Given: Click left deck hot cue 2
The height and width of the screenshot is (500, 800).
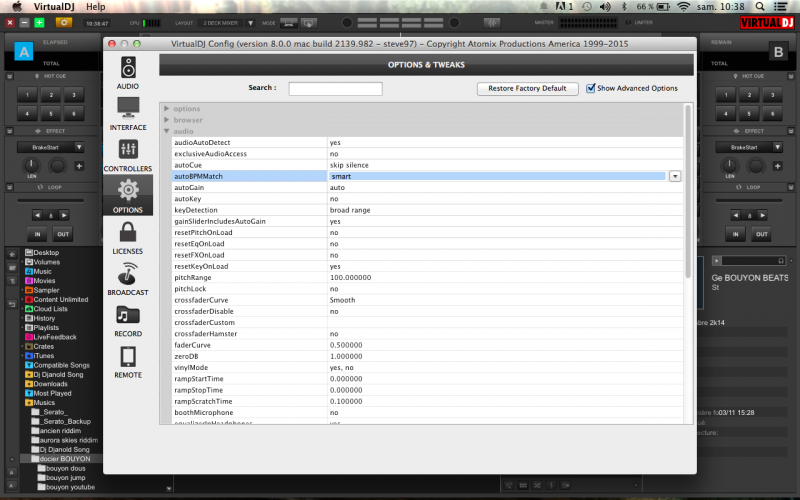Looking at the screenshot, I should tap(51, 95).
